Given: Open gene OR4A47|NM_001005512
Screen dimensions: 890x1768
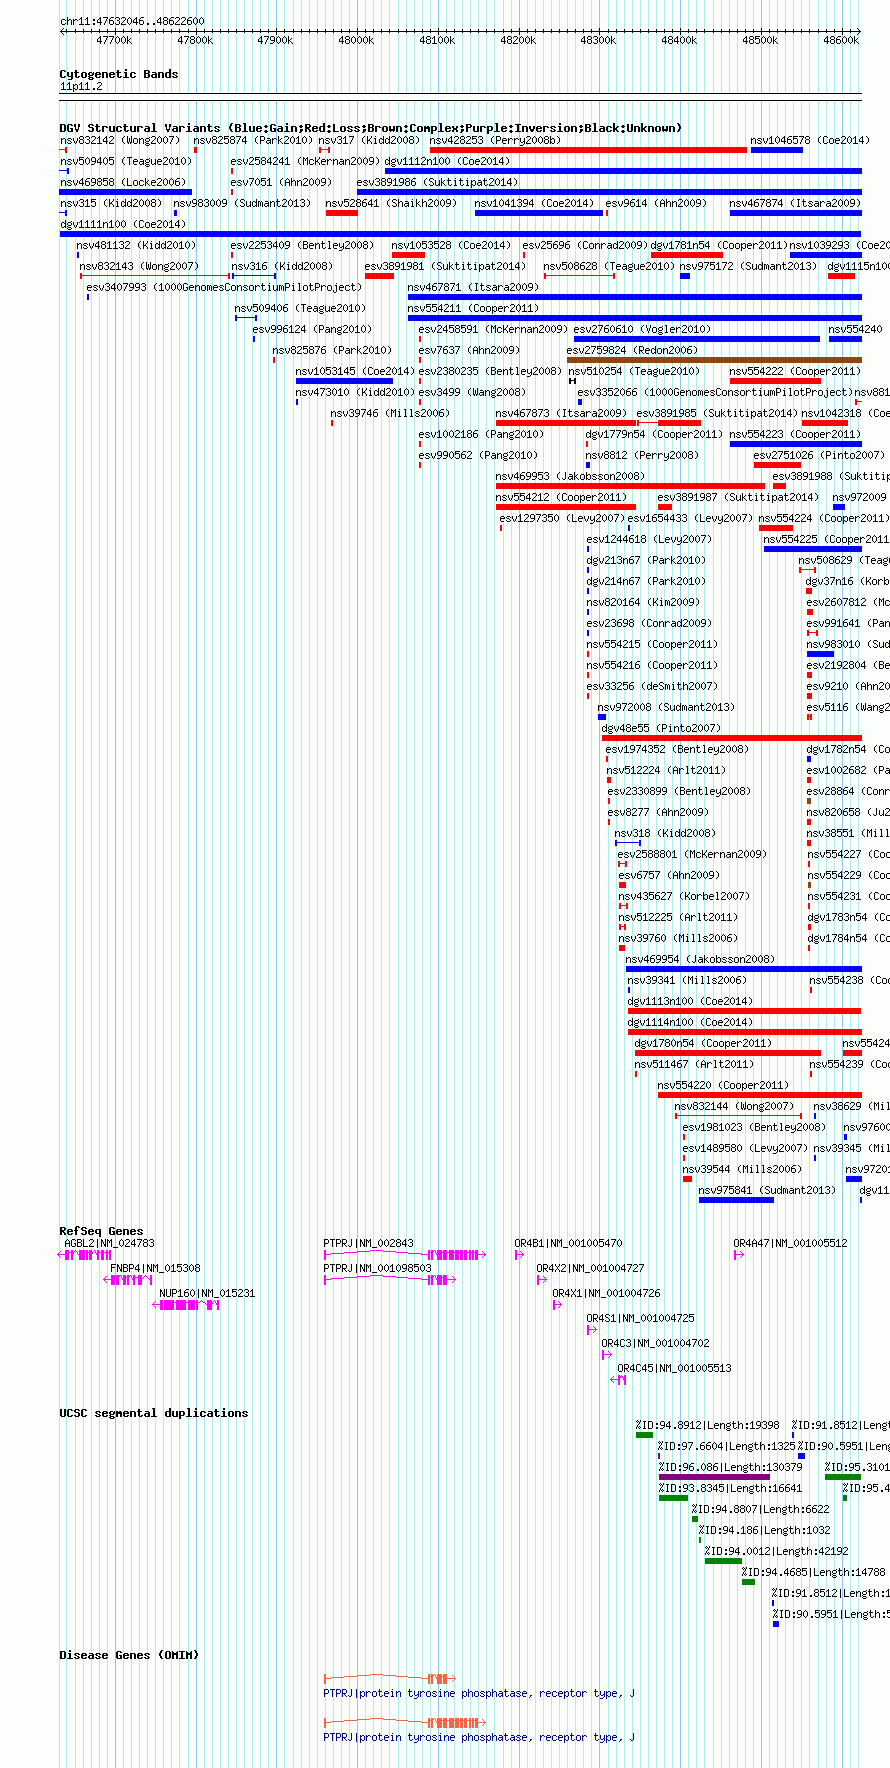Looking at the screenshot, I should tap(790, 1243).
